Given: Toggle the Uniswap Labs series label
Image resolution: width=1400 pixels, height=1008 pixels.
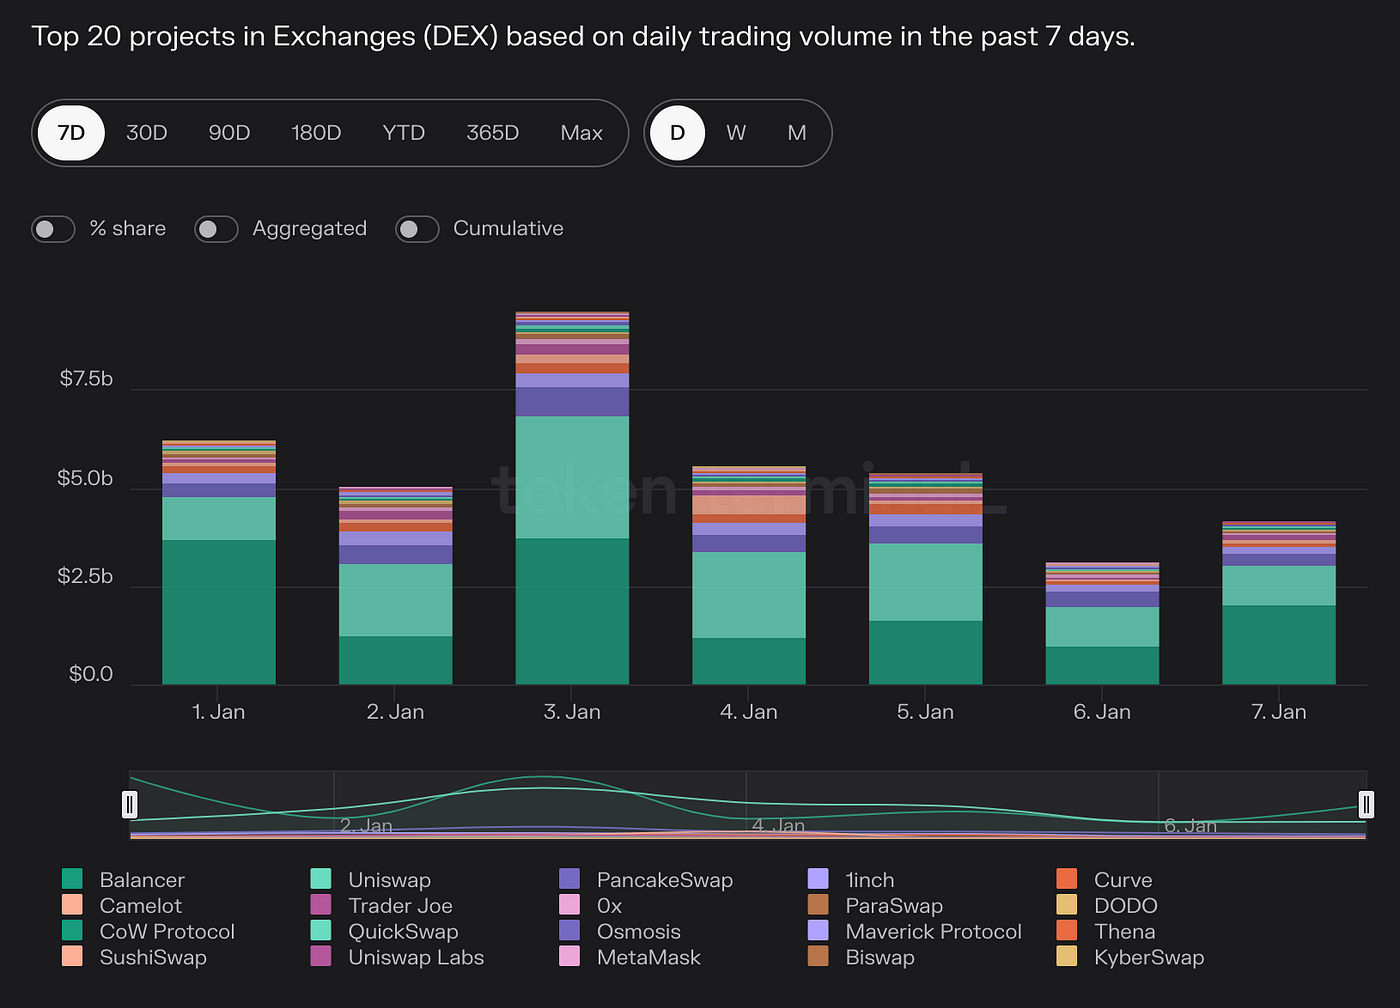Looking at the screenshot, I should tap(416, 957).
